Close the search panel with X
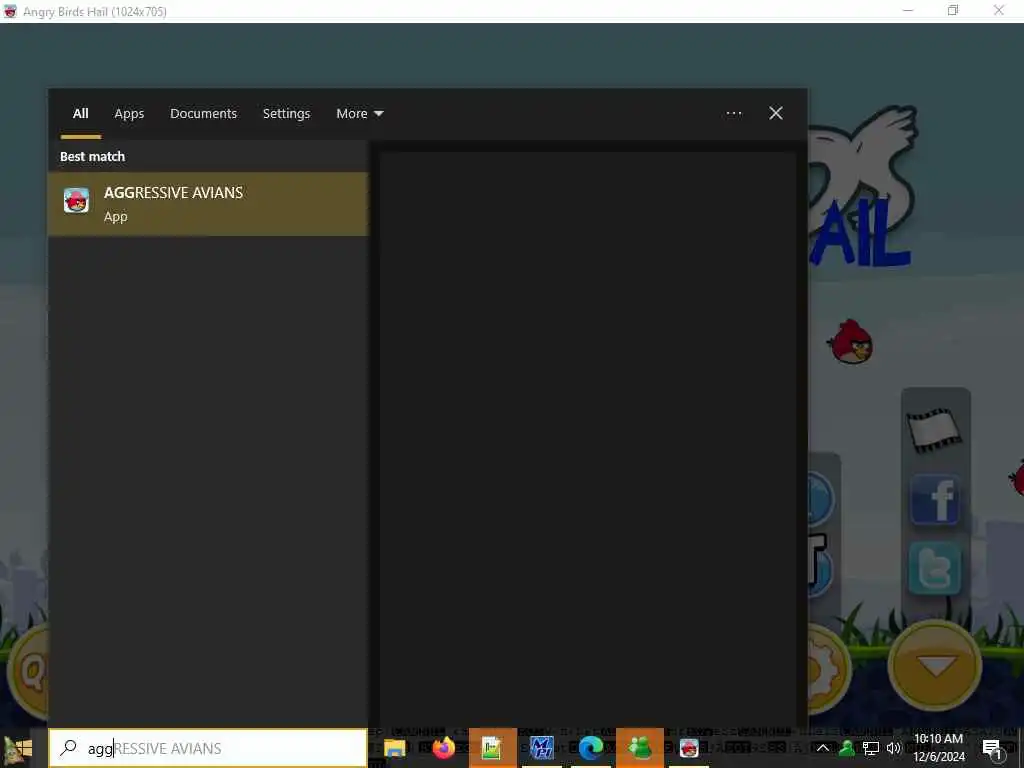The image size is (1024, 768). pos(776,114)
